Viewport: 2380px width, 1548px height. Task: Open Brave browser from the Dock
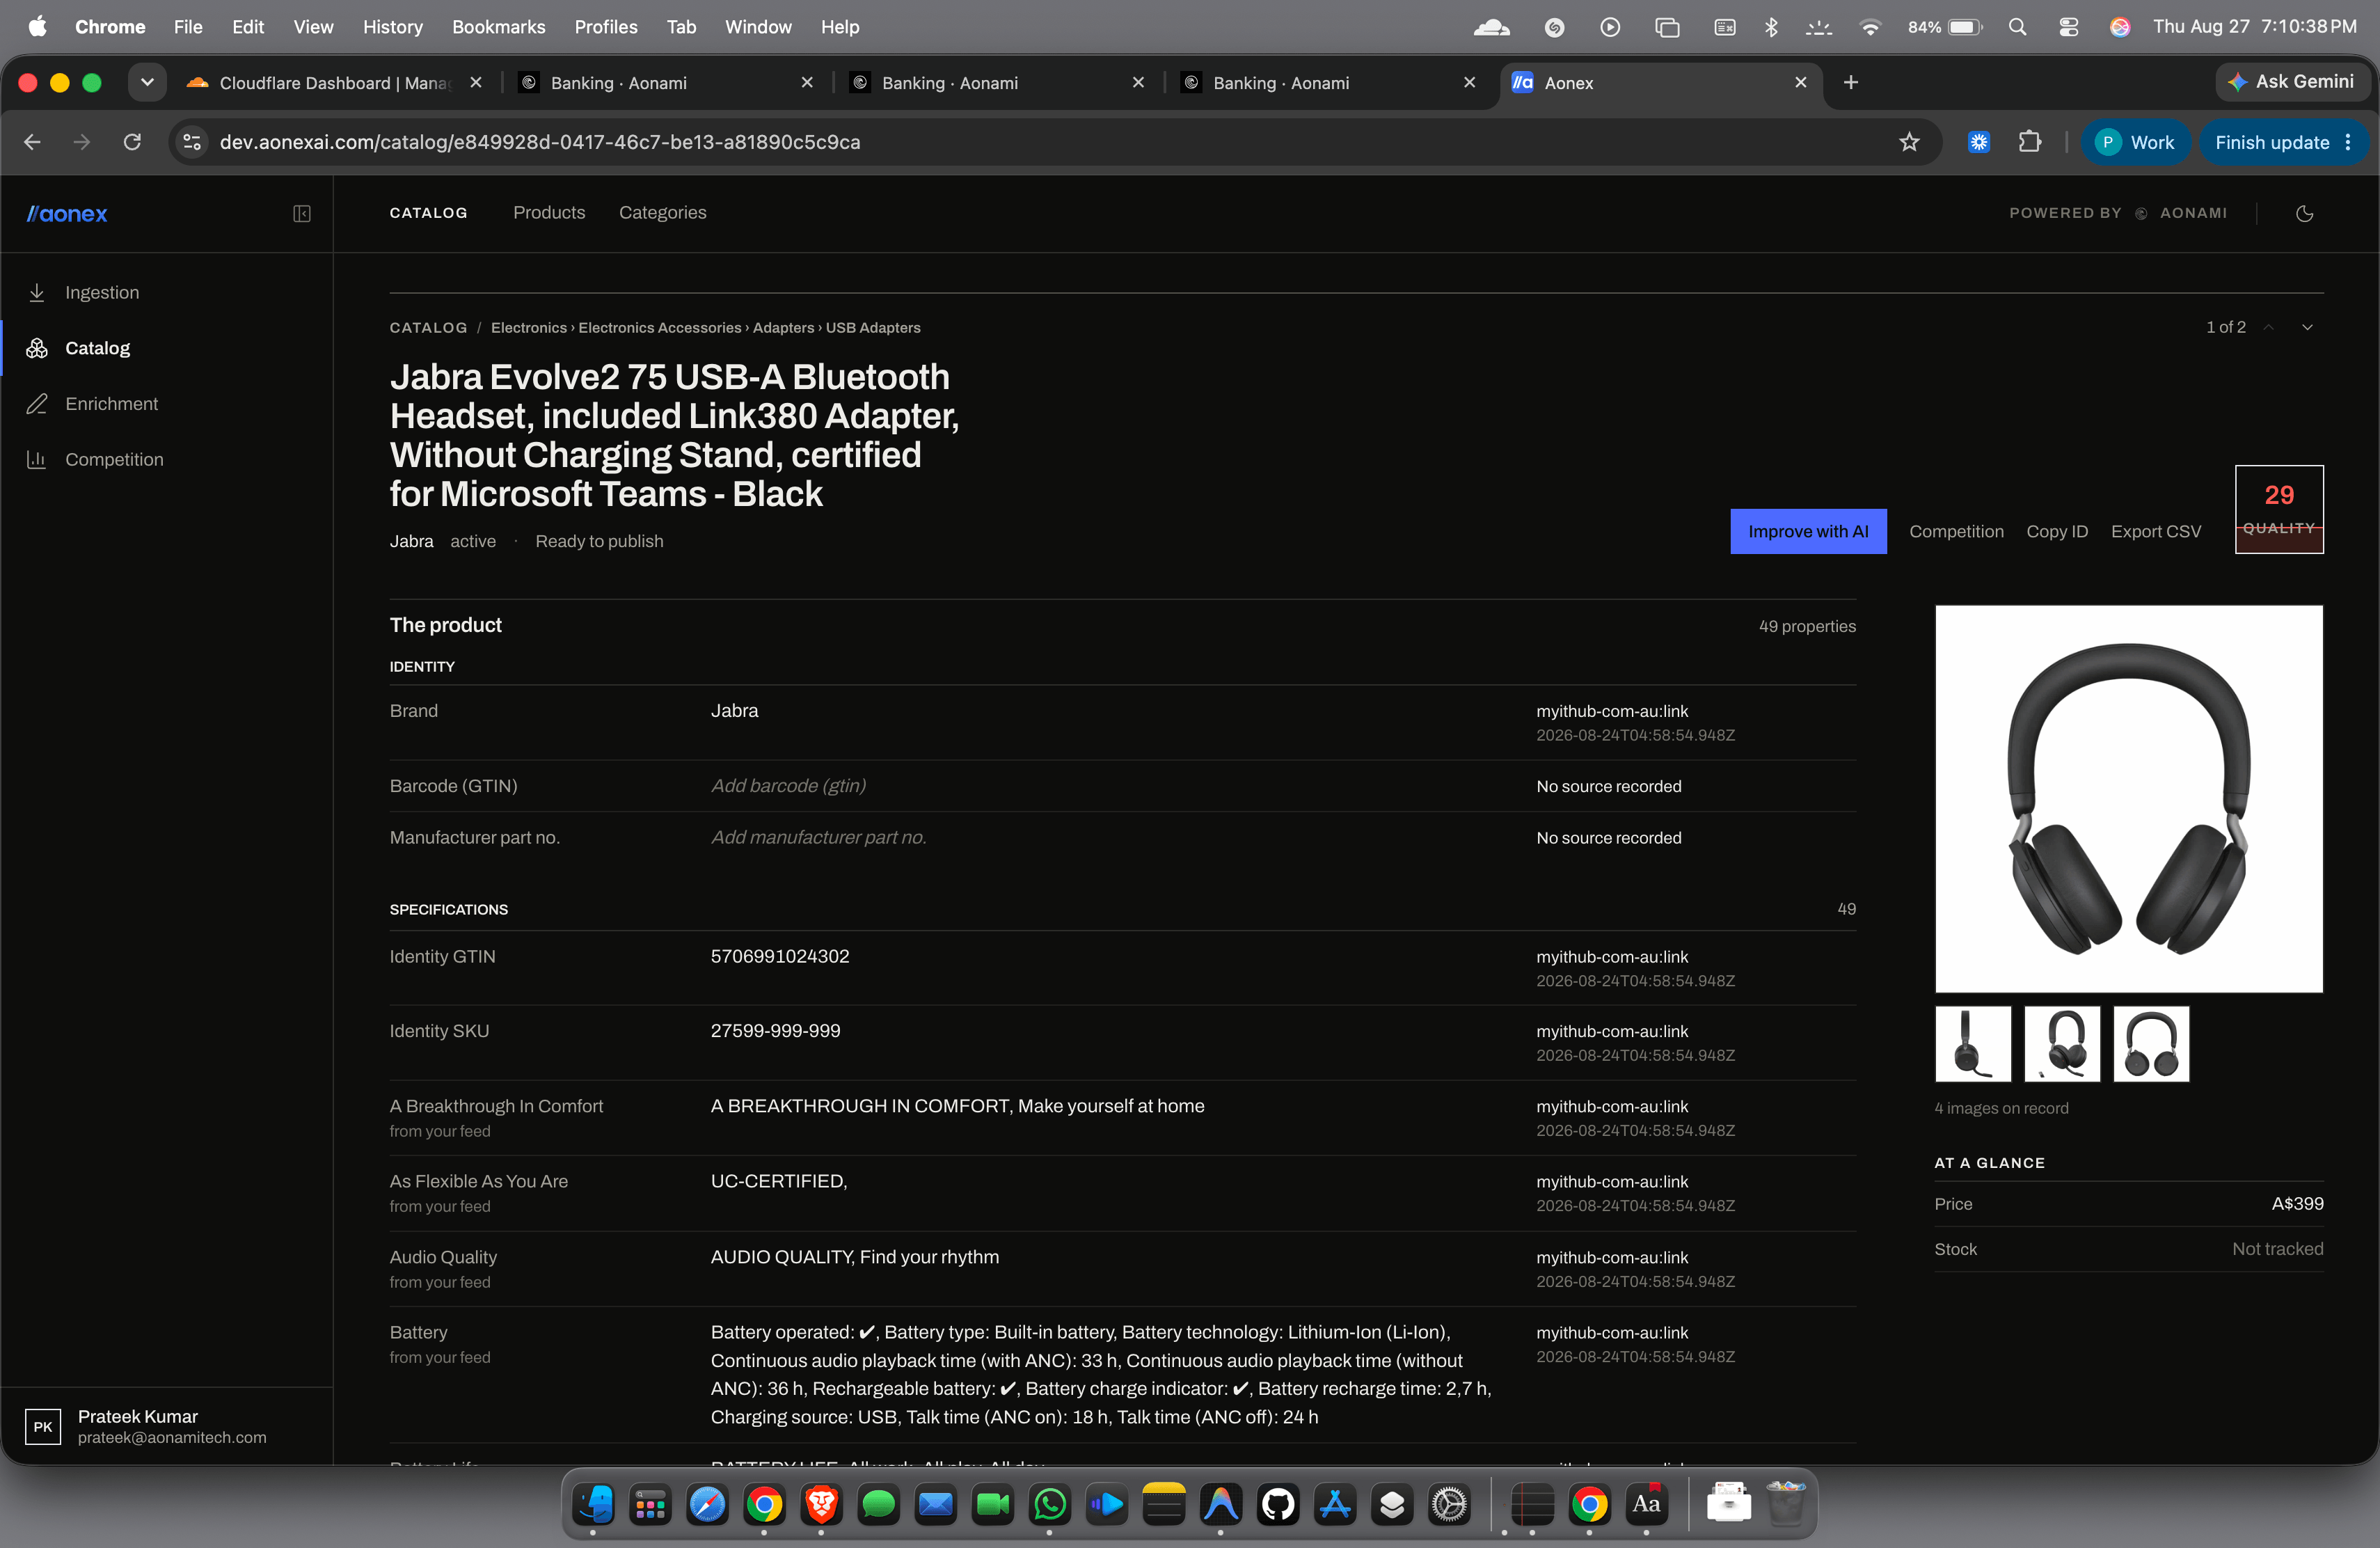(x=821, y=1503)
